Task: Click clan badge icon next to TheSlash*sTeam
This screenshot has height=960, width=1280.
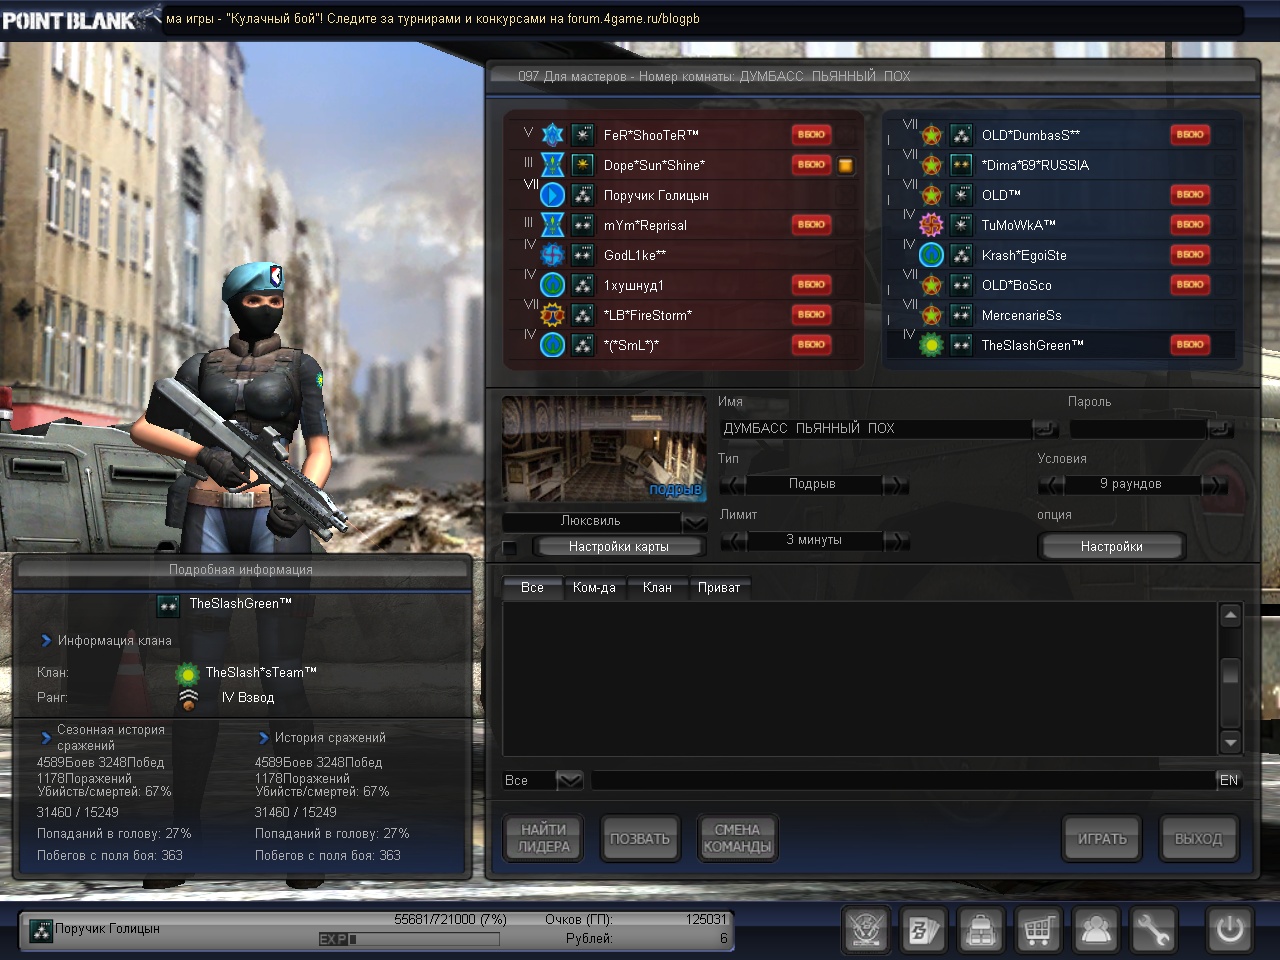Action: pyautogui.click(x=187, y=673)
